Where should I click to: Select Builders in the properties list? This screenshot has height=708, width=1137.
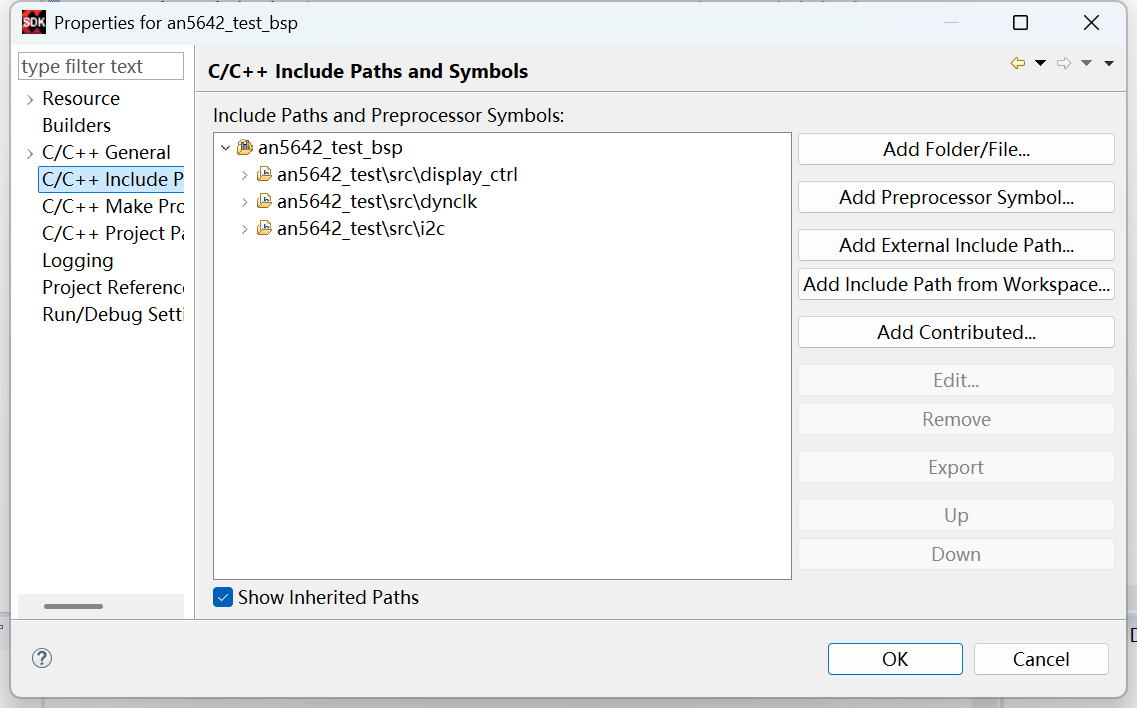76,126
